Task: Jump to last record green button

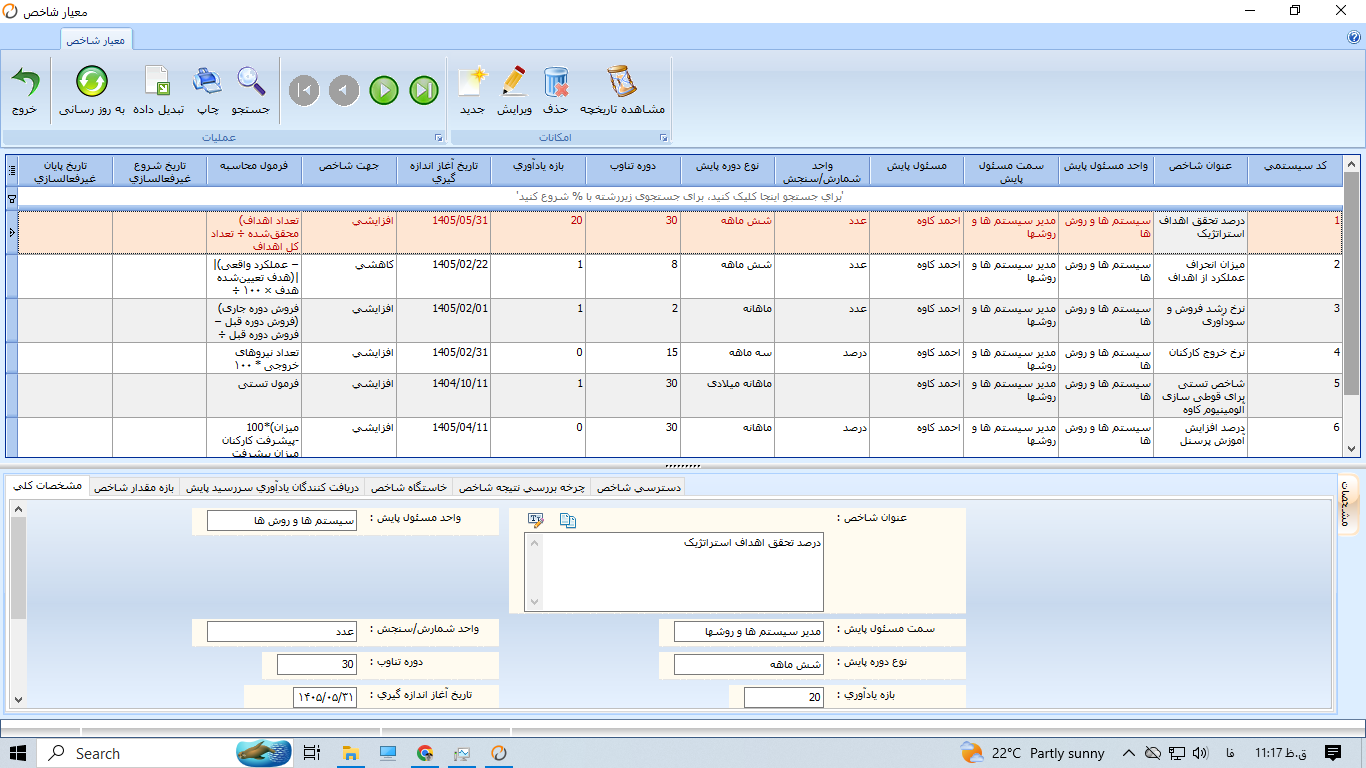Action: 424,91
